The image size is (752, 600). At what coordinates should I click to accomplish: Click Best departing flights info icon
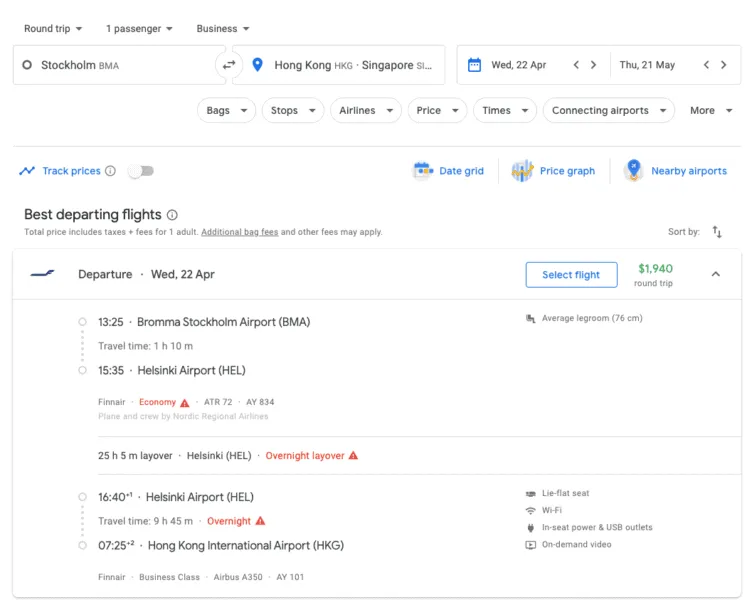click(172, 214)
